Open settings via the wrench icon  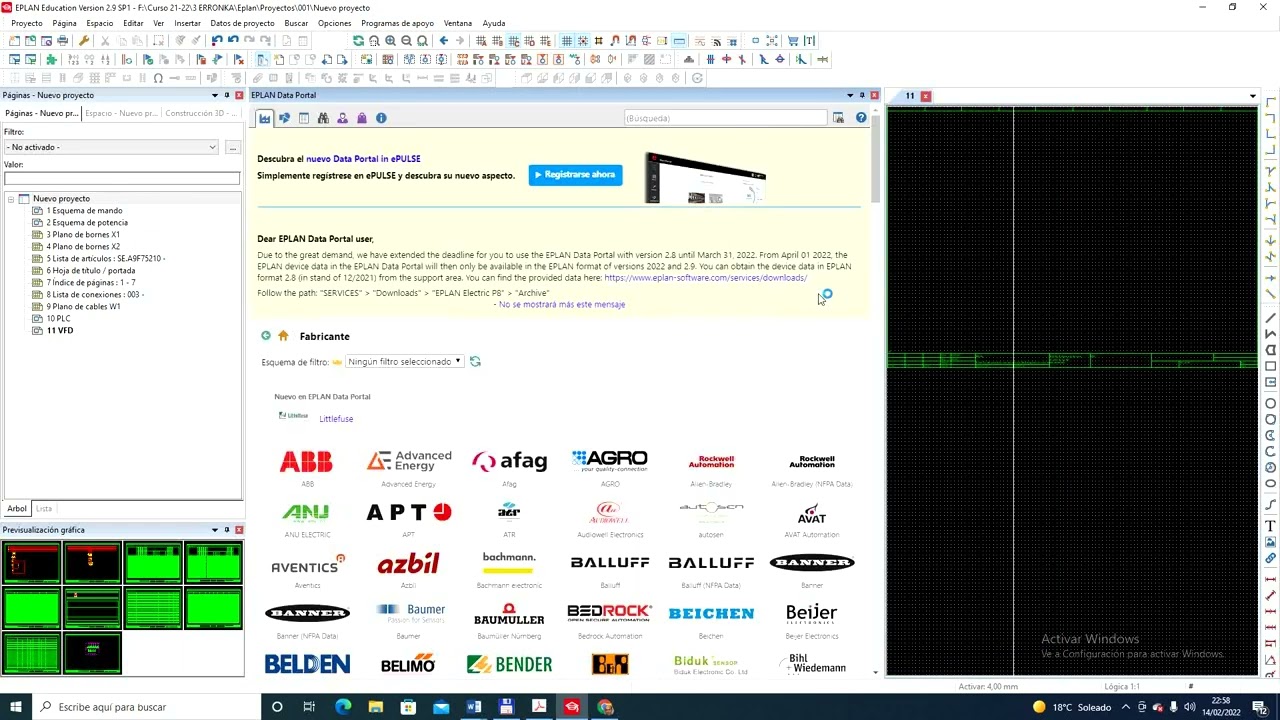coord(83,41)
